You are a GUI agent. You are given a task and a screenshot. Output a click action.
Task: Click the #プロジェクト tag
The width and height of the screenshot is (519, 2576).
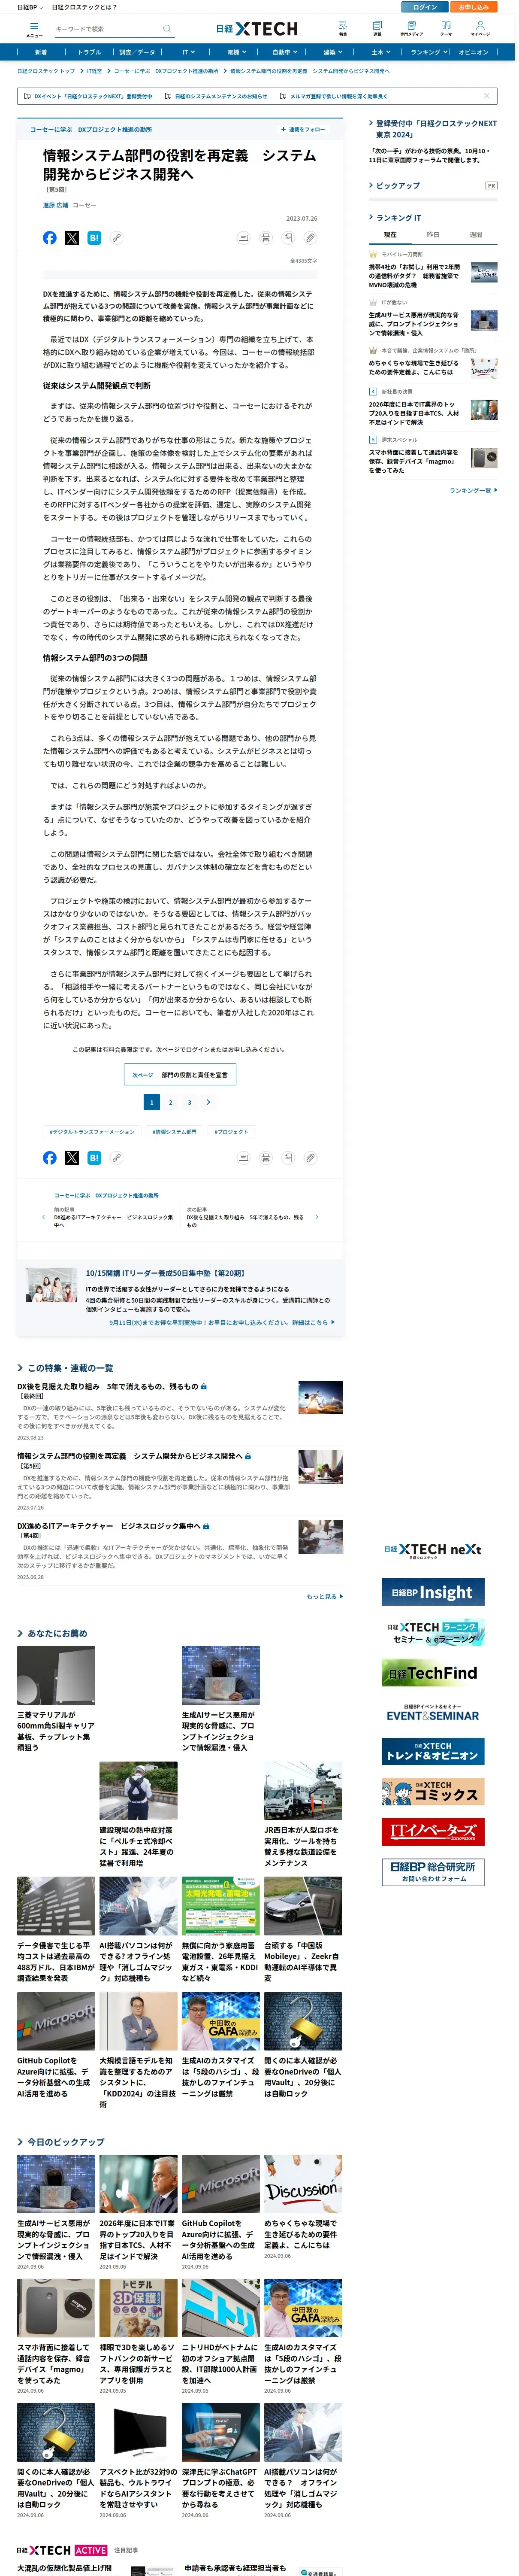pyautogui.click(x=231, y=1132)
